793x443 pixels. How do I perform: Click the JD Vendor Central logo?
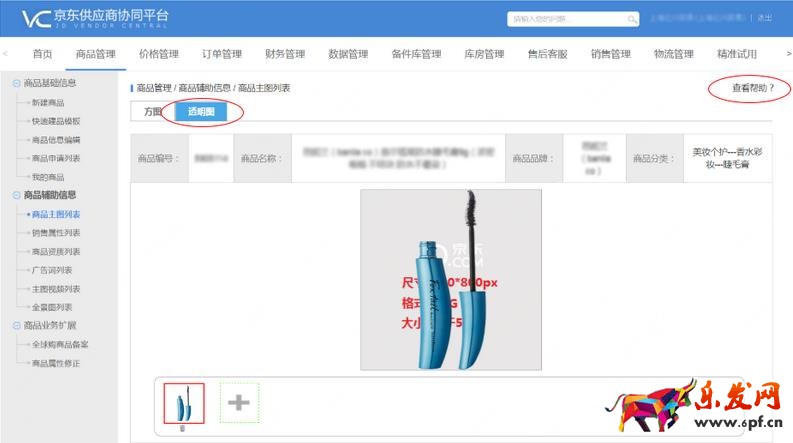coord(95,18)
